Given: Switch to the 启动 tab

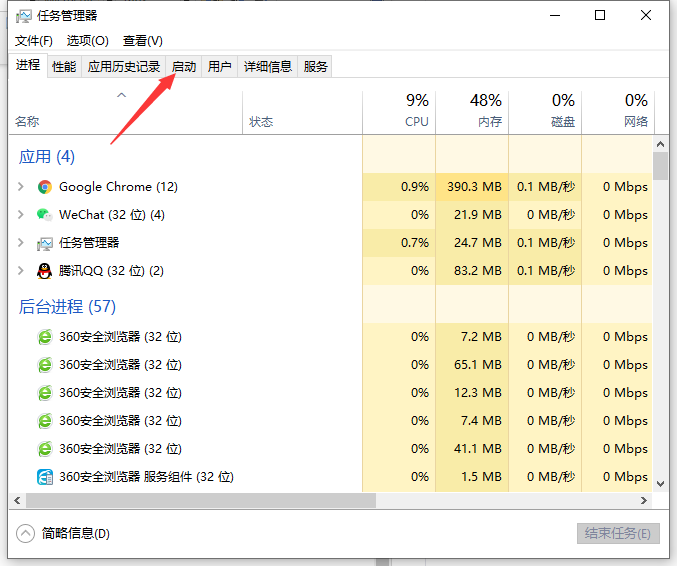Looking at the screenshot, I should [184, 67].
